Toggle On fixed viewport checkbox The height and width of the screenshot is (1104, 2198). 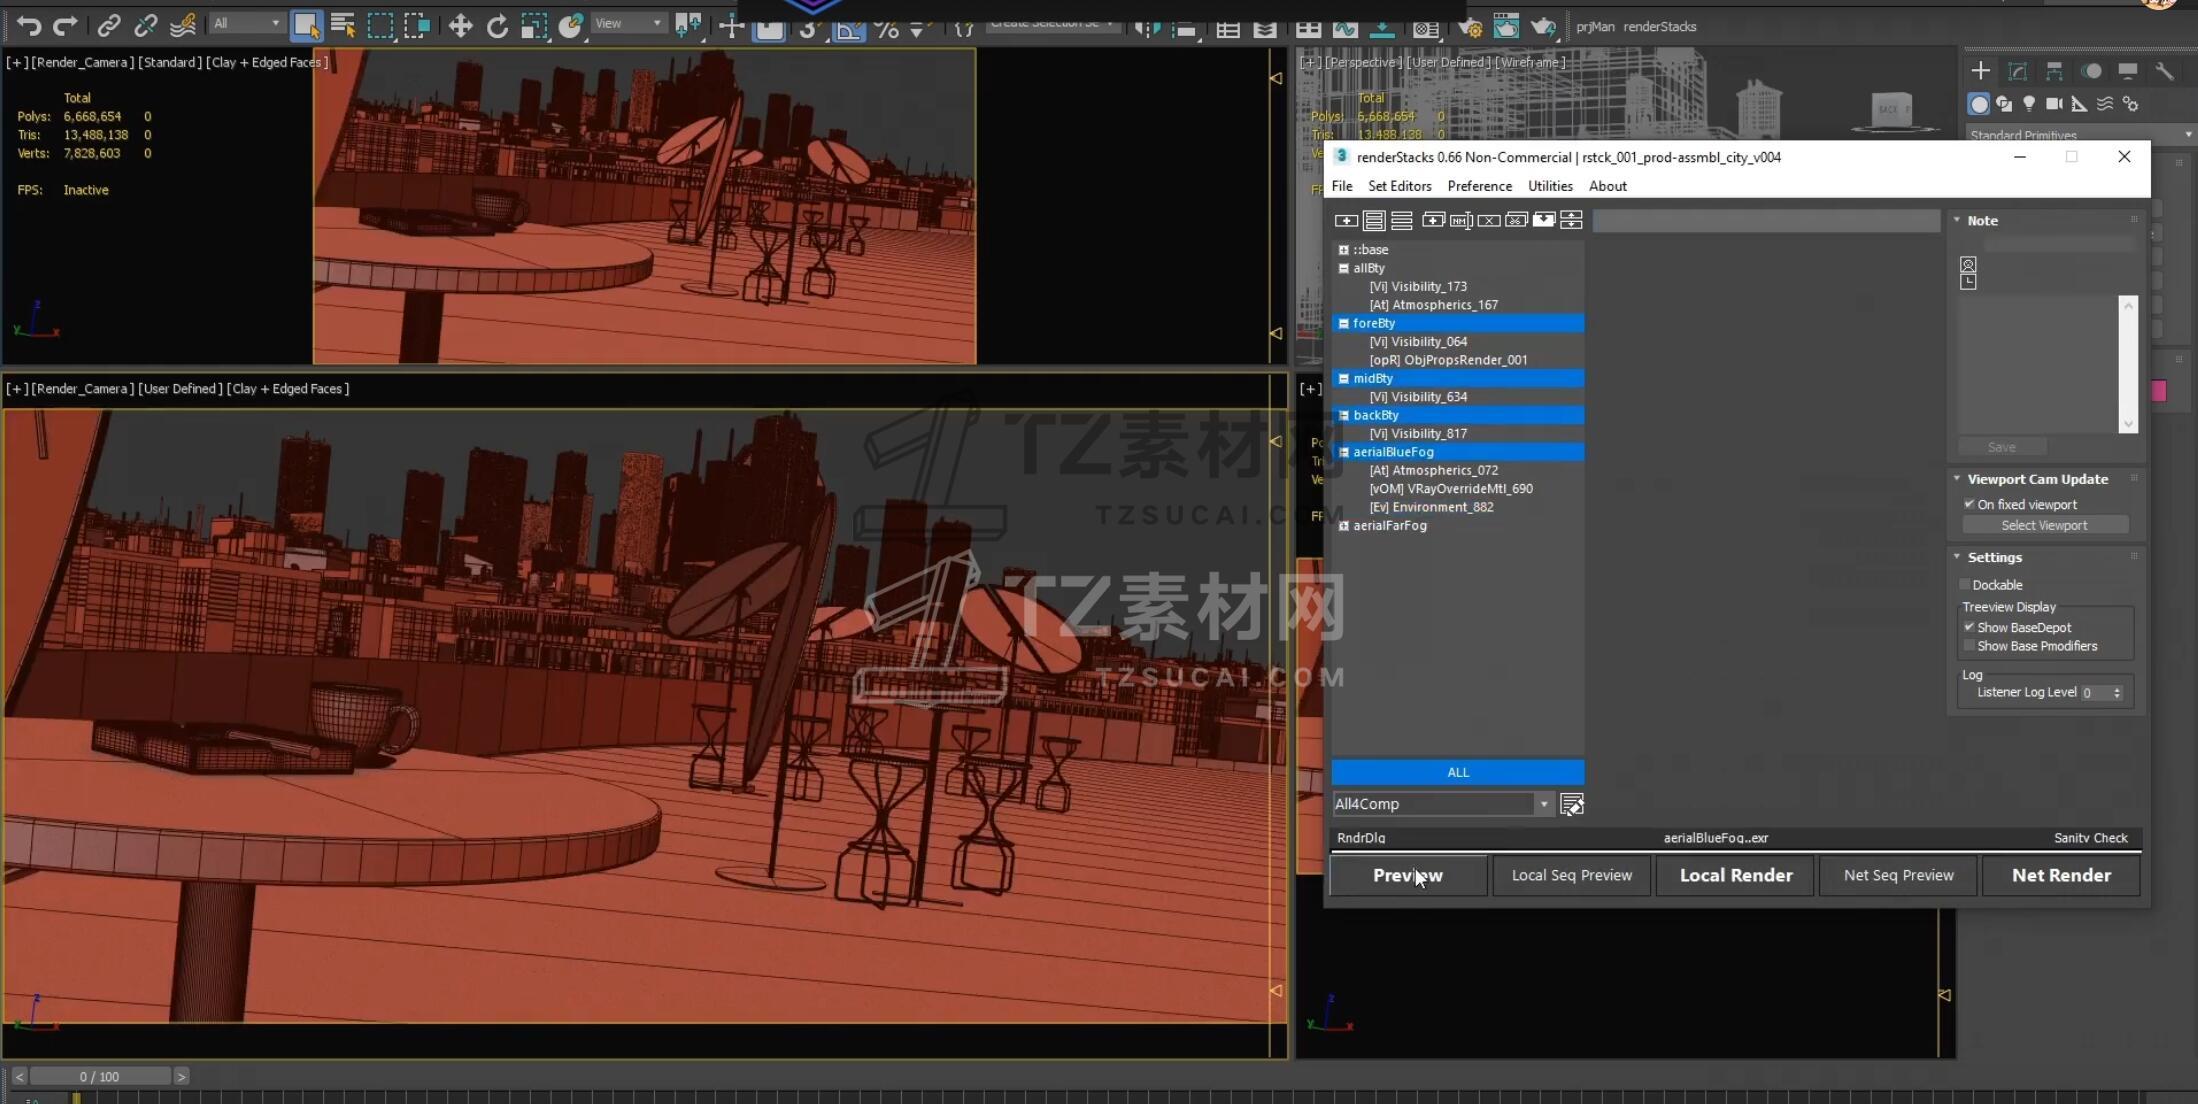(1969, 504)
